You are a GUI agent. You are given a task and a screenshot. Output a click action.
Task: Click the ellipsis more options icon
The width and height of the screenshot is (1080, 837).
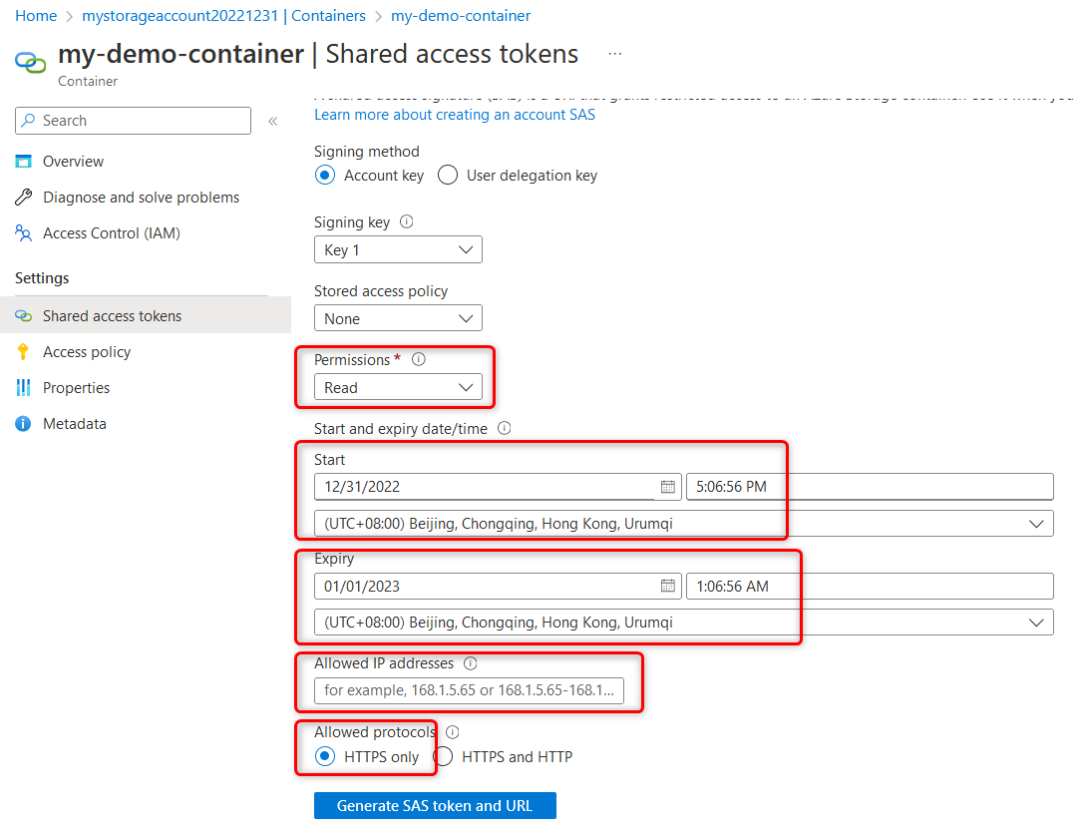click(615, 53)
